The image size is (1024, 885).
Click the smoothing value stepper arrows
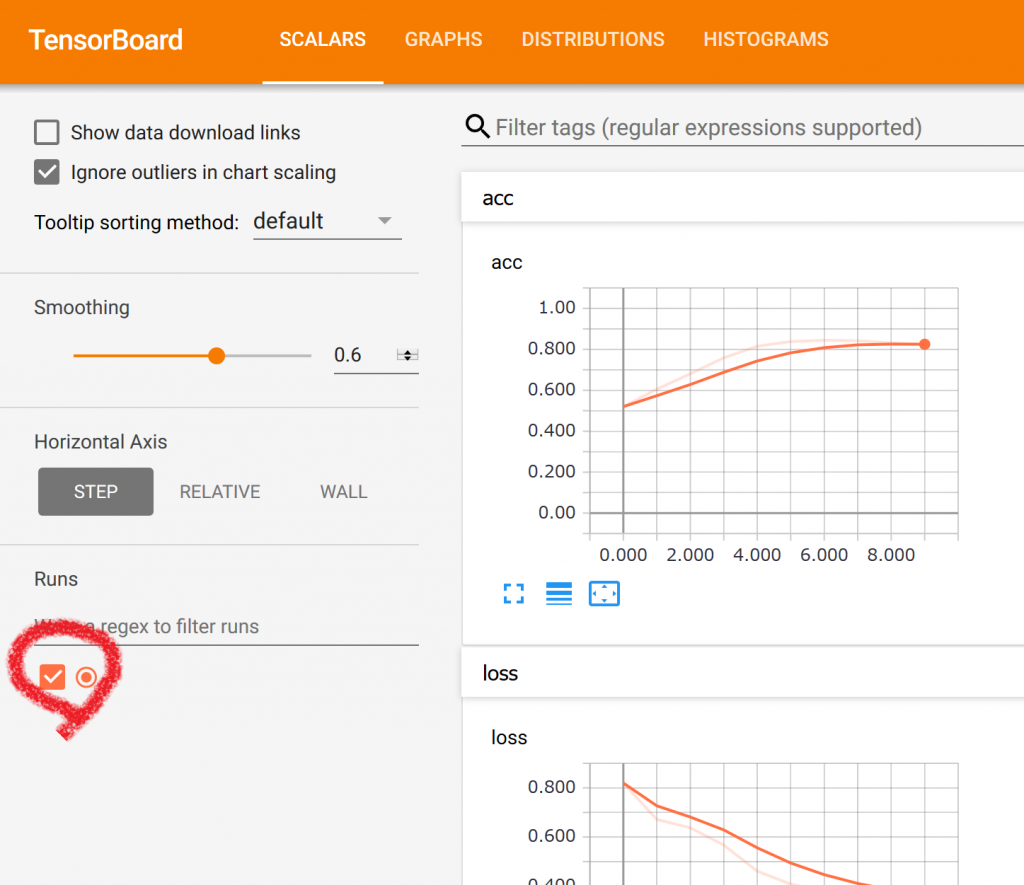click(408, 355)
